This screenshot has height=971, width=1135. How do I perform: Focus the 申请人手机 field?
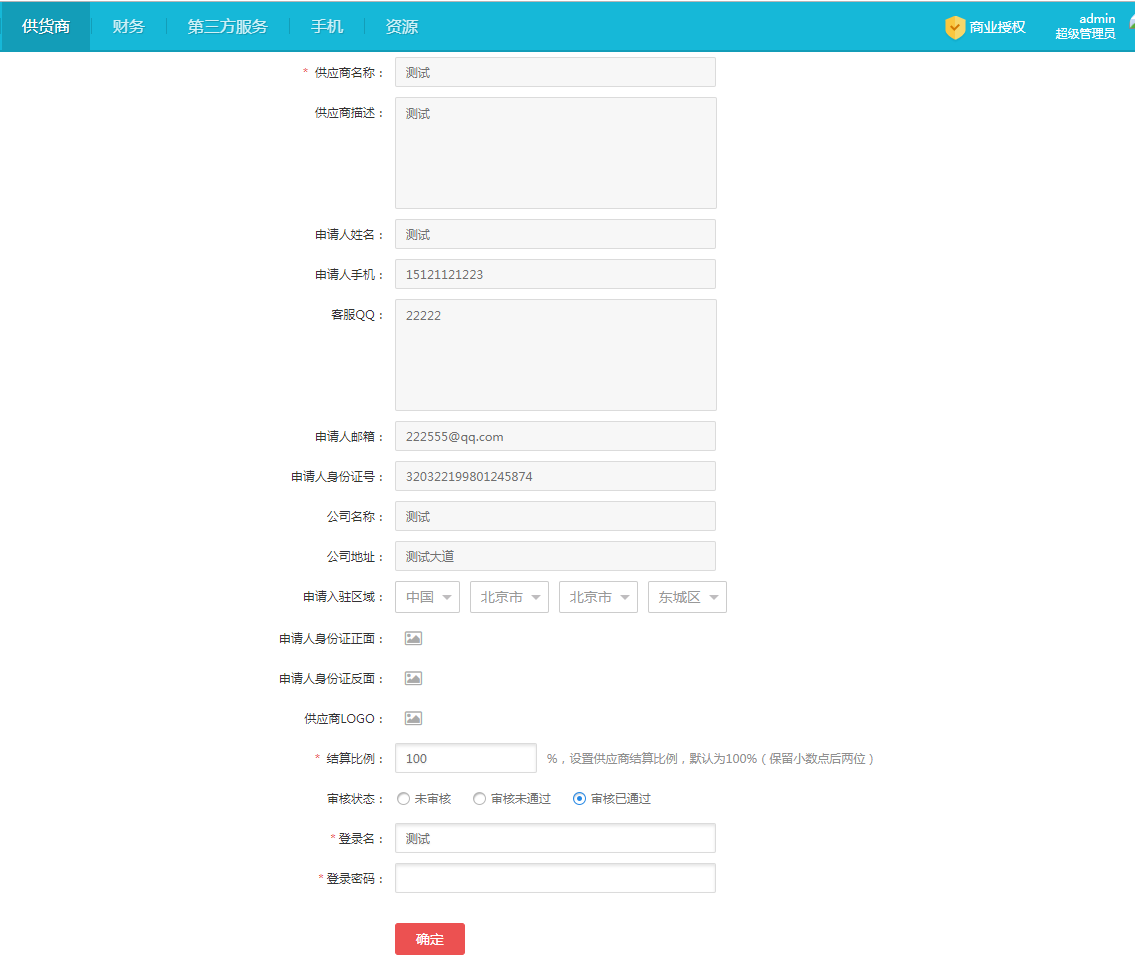555,274
